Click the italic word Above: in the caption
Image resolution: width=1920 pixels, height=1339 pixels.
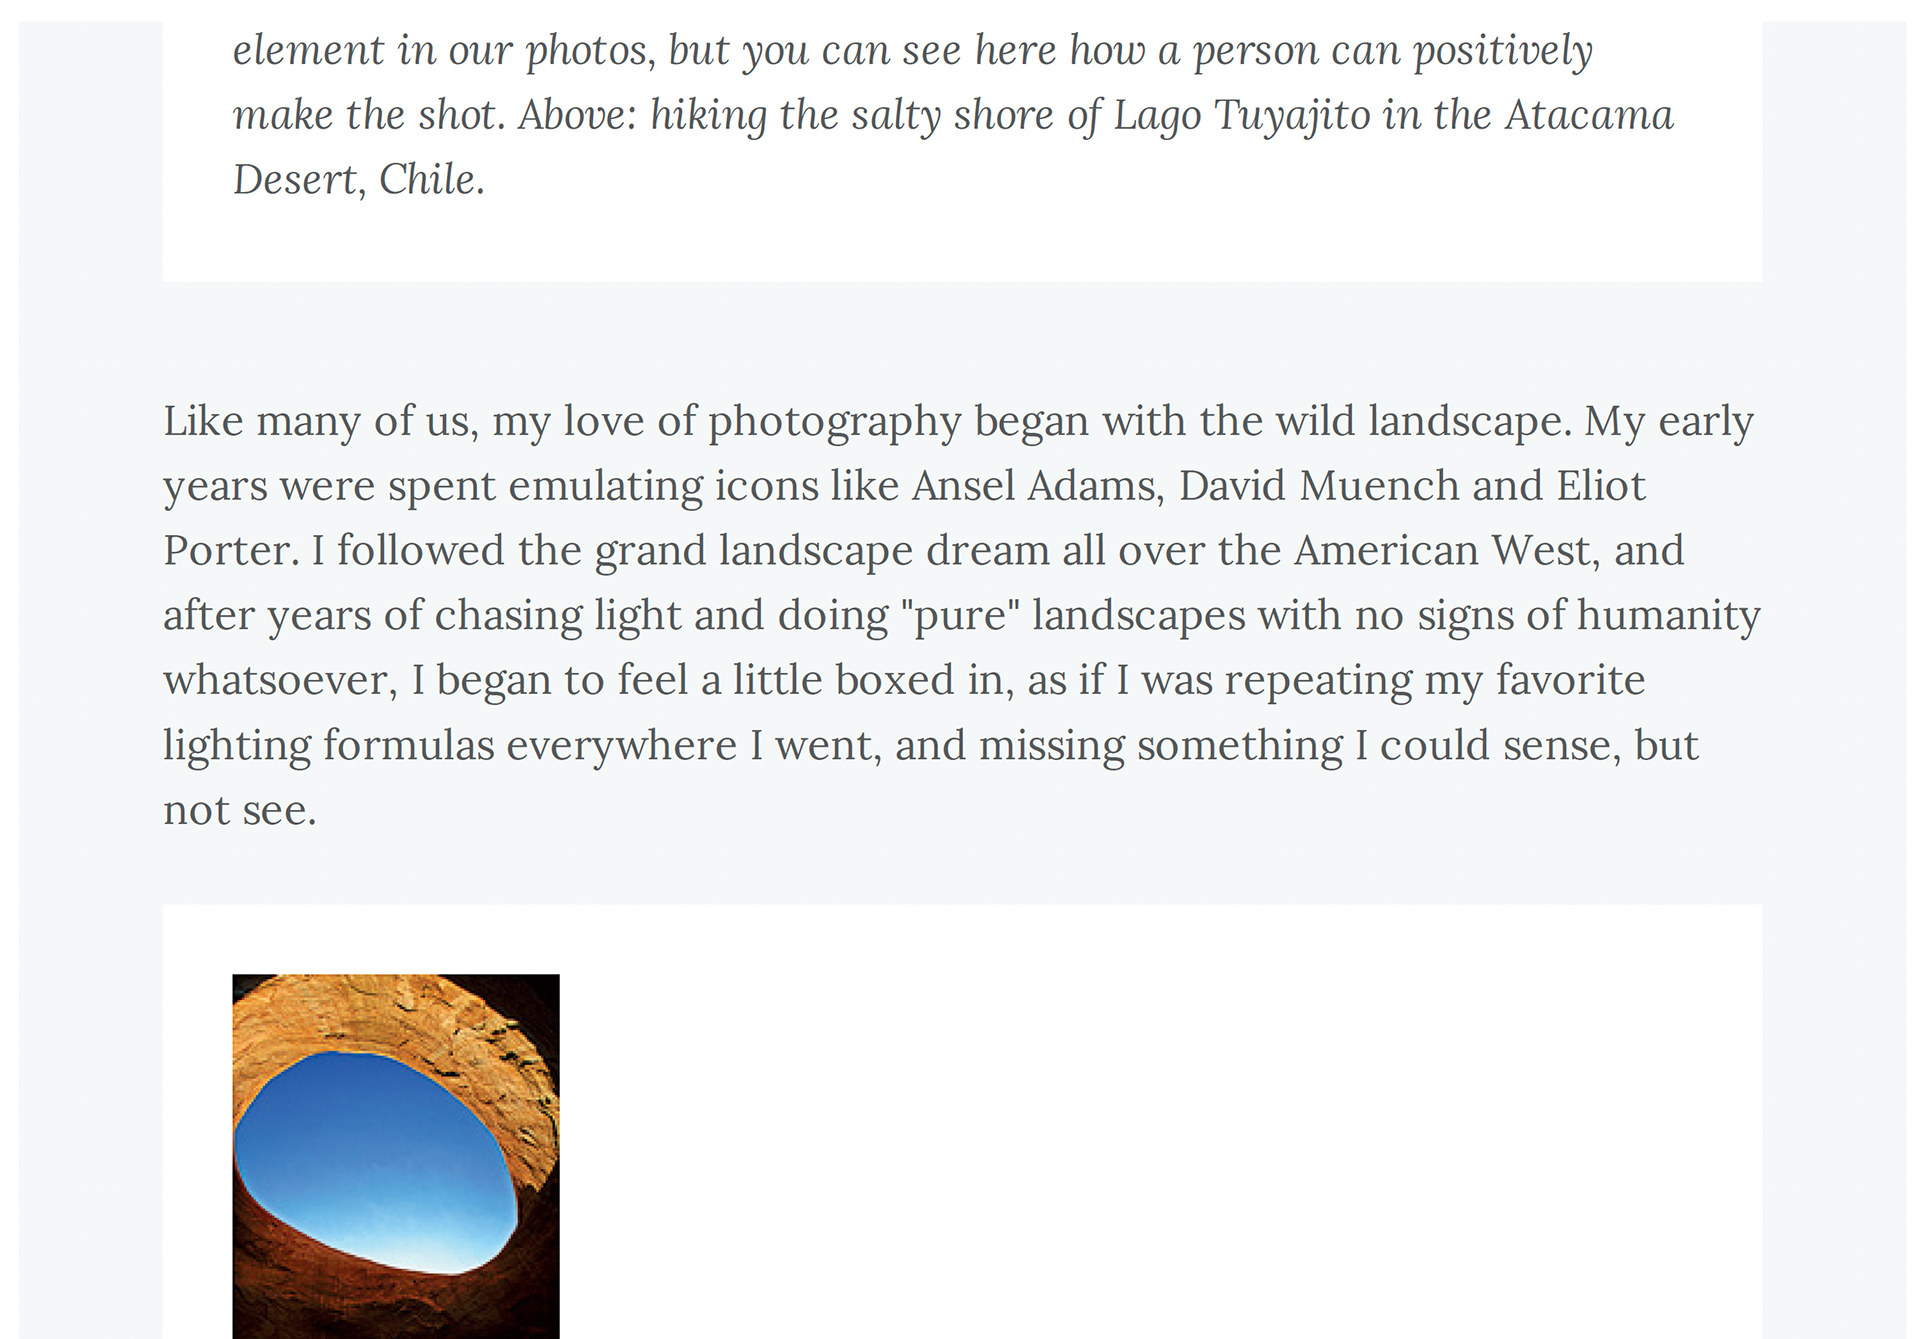(x=578, y=115)
